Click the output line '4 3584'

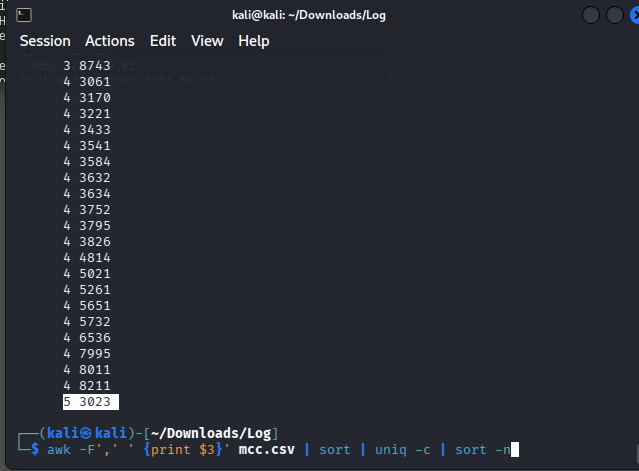pyautogui.click(x=87, y=162)
